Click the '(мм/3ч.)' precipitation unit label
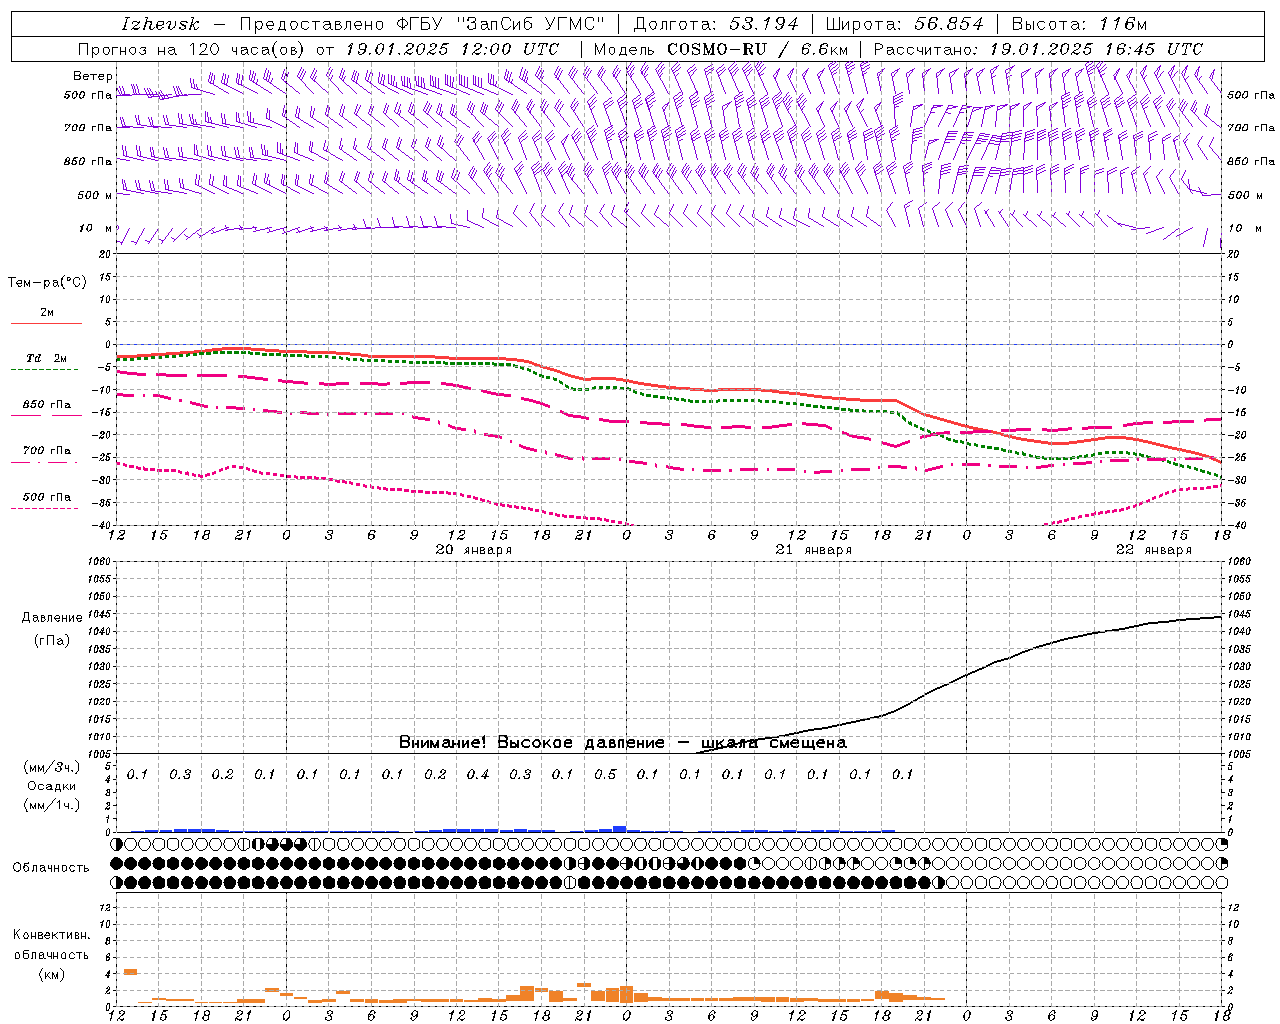1280x1024 pixels. point(51,767)
